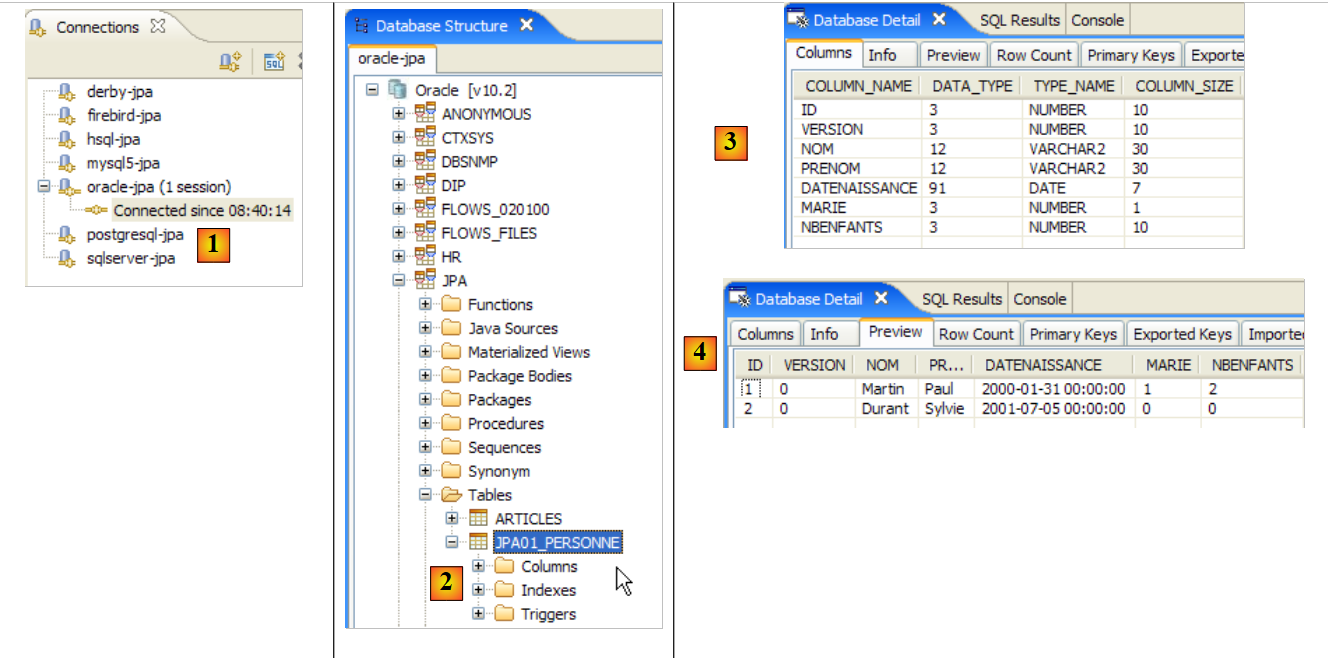This screenshot has width=1328, height=658.
Task: Expand the Functions folder
Action: click(x=426, y=305)
